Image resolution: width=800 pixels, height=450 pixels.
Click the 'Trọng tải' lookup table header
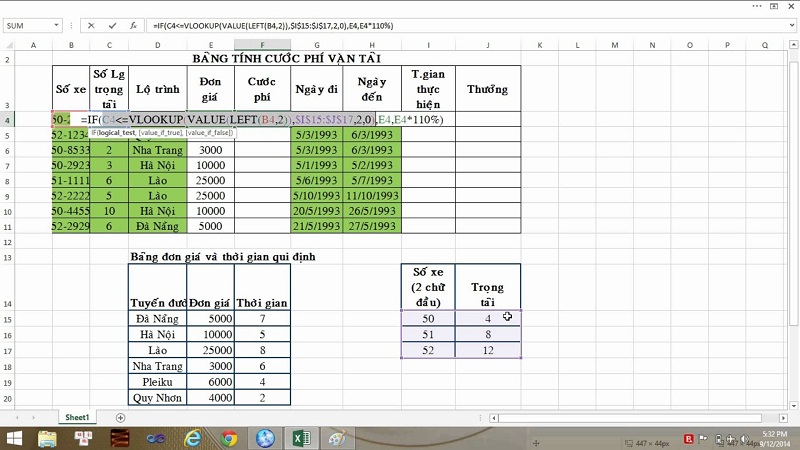(x=488, y=287)
